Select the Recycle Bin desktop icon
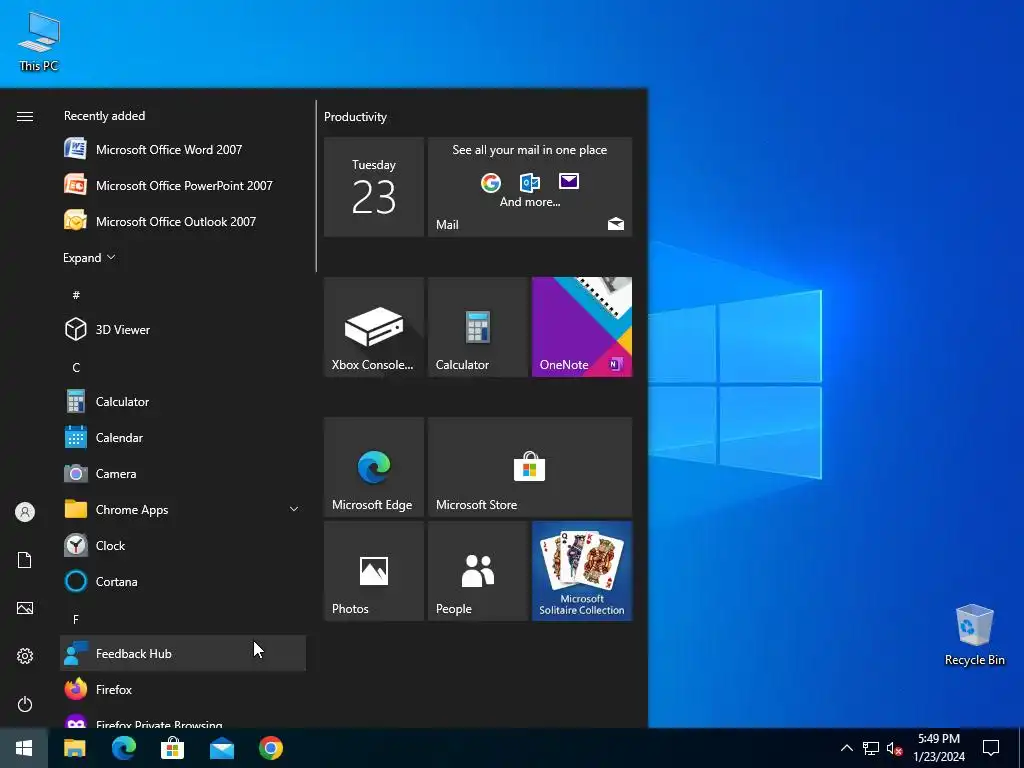 click(x=974, y=635)
